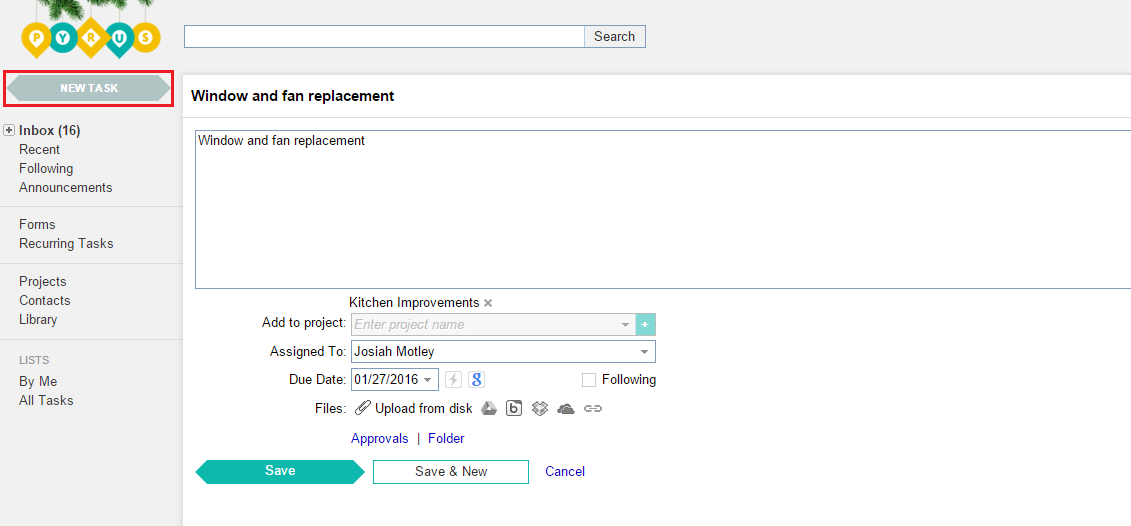The width and height of the screenshot is (1131, 526).
Task: Attach a file via Upload from disk
Action: click(x=413, y=408)
